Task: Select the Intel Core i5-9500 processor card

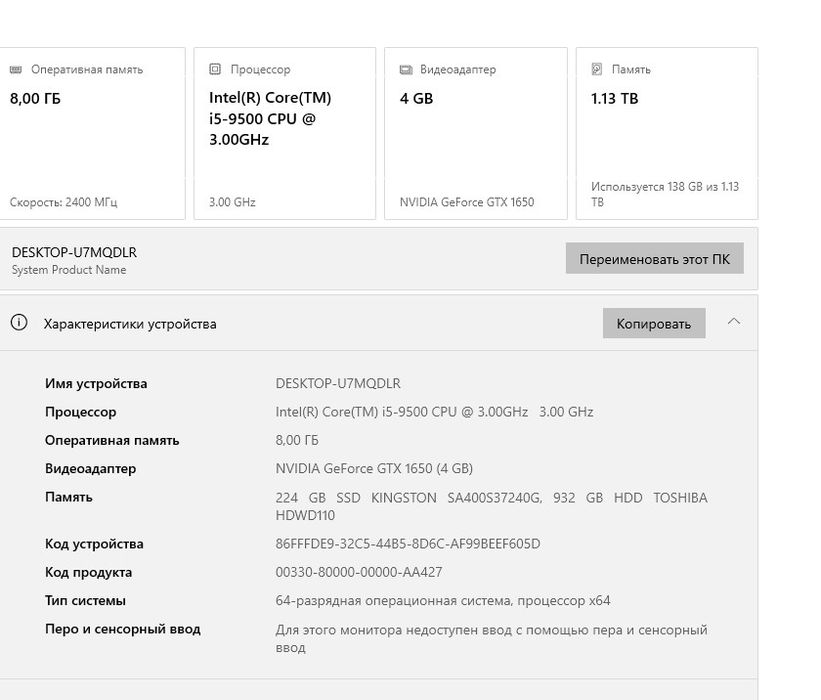Action: [x=284, y=140]
